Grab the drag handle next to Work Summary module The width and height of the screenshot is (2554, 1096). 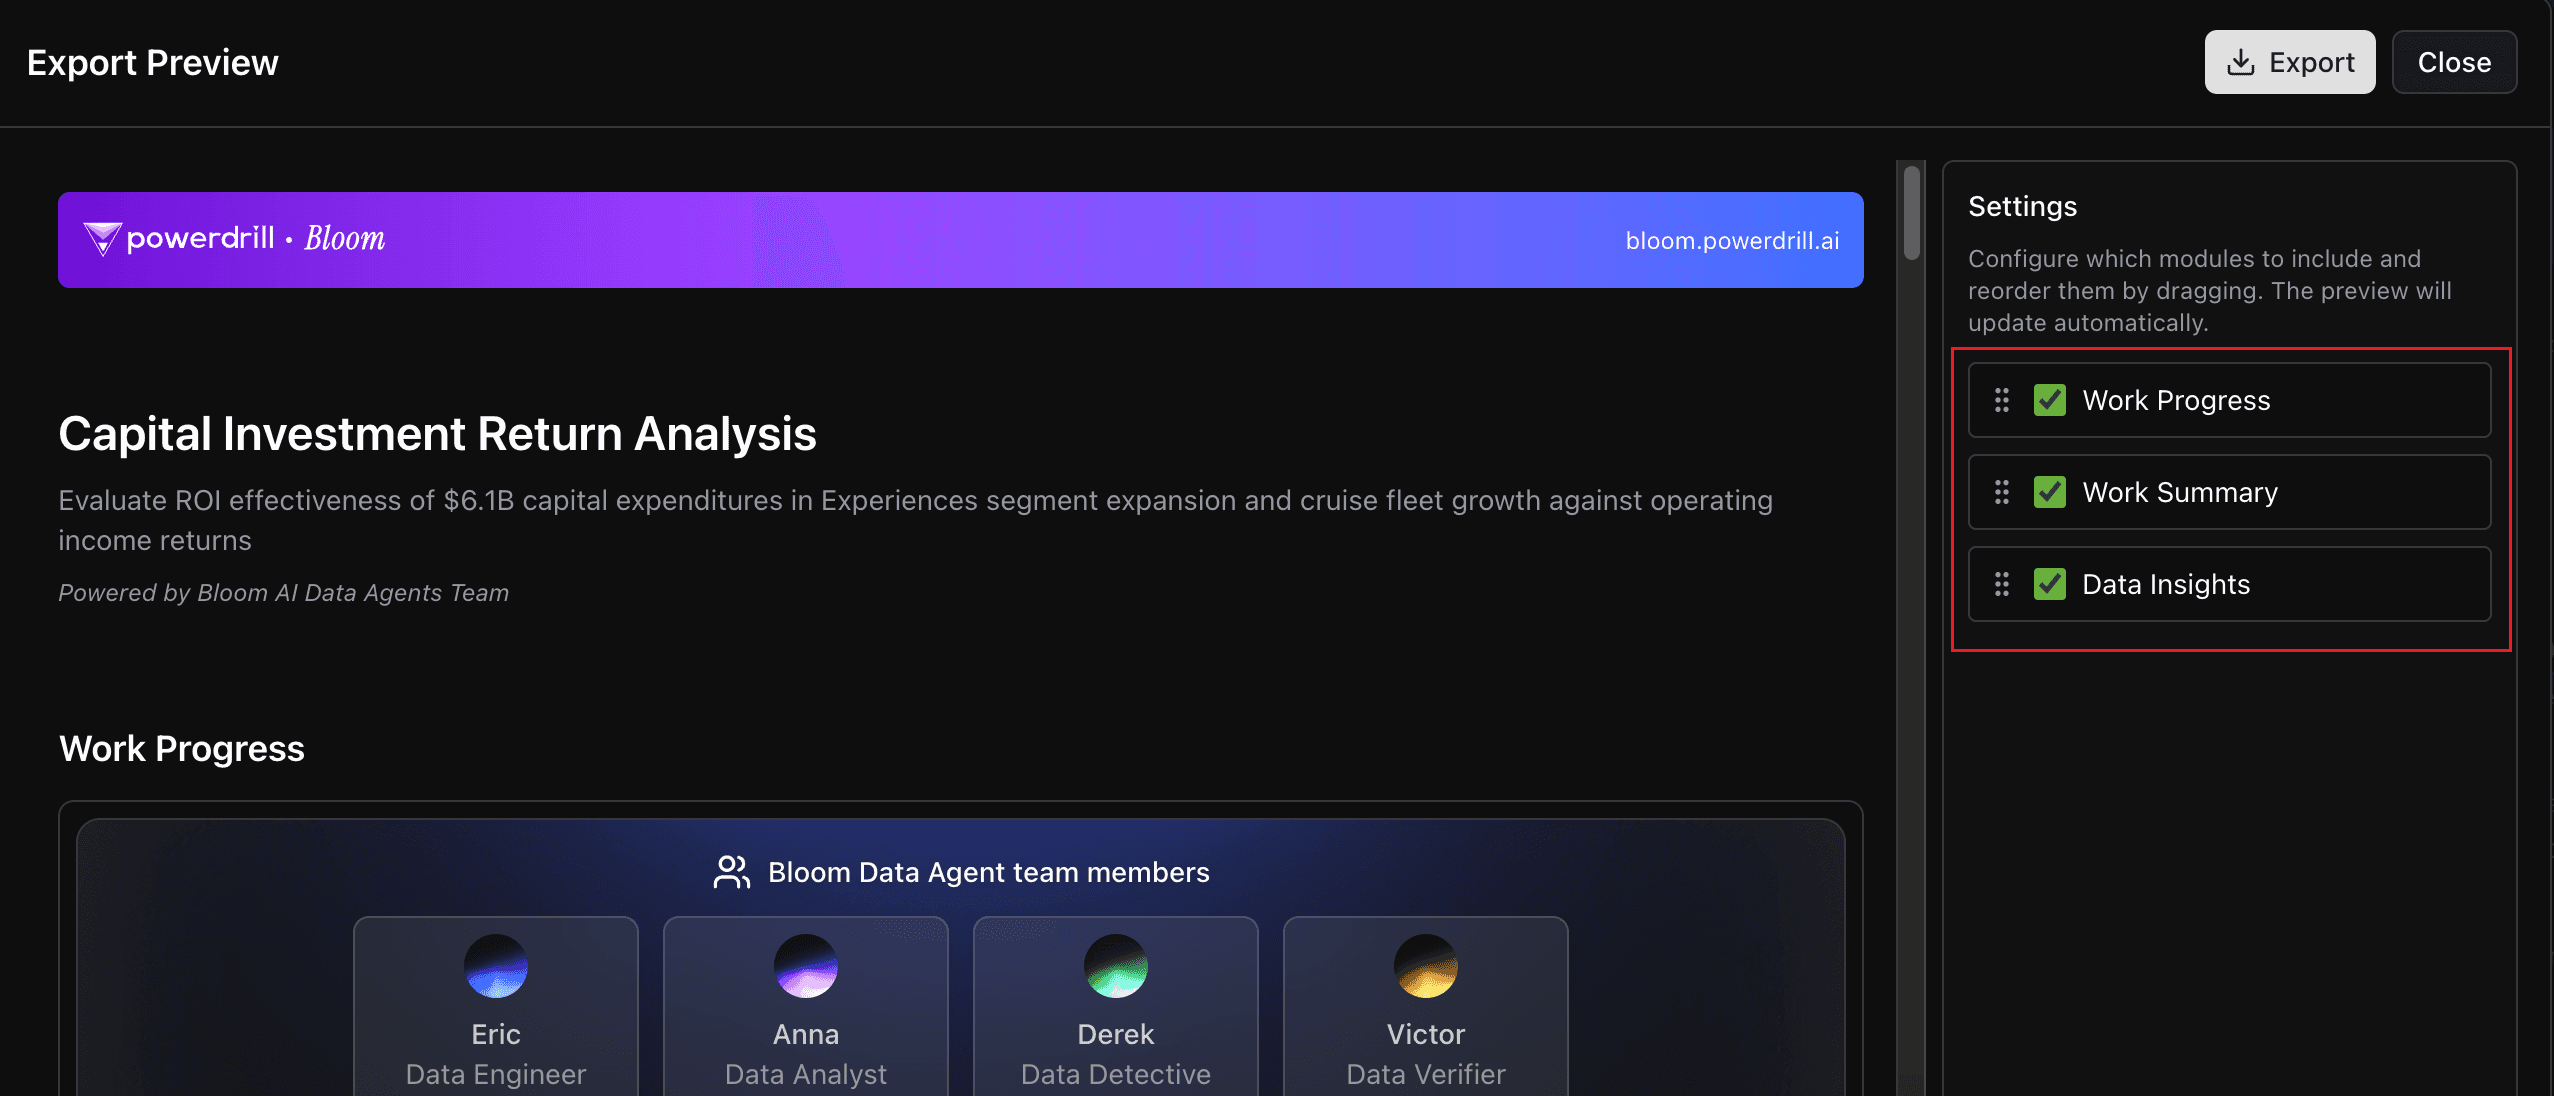pyautogui.click(x=2001, y=492)
